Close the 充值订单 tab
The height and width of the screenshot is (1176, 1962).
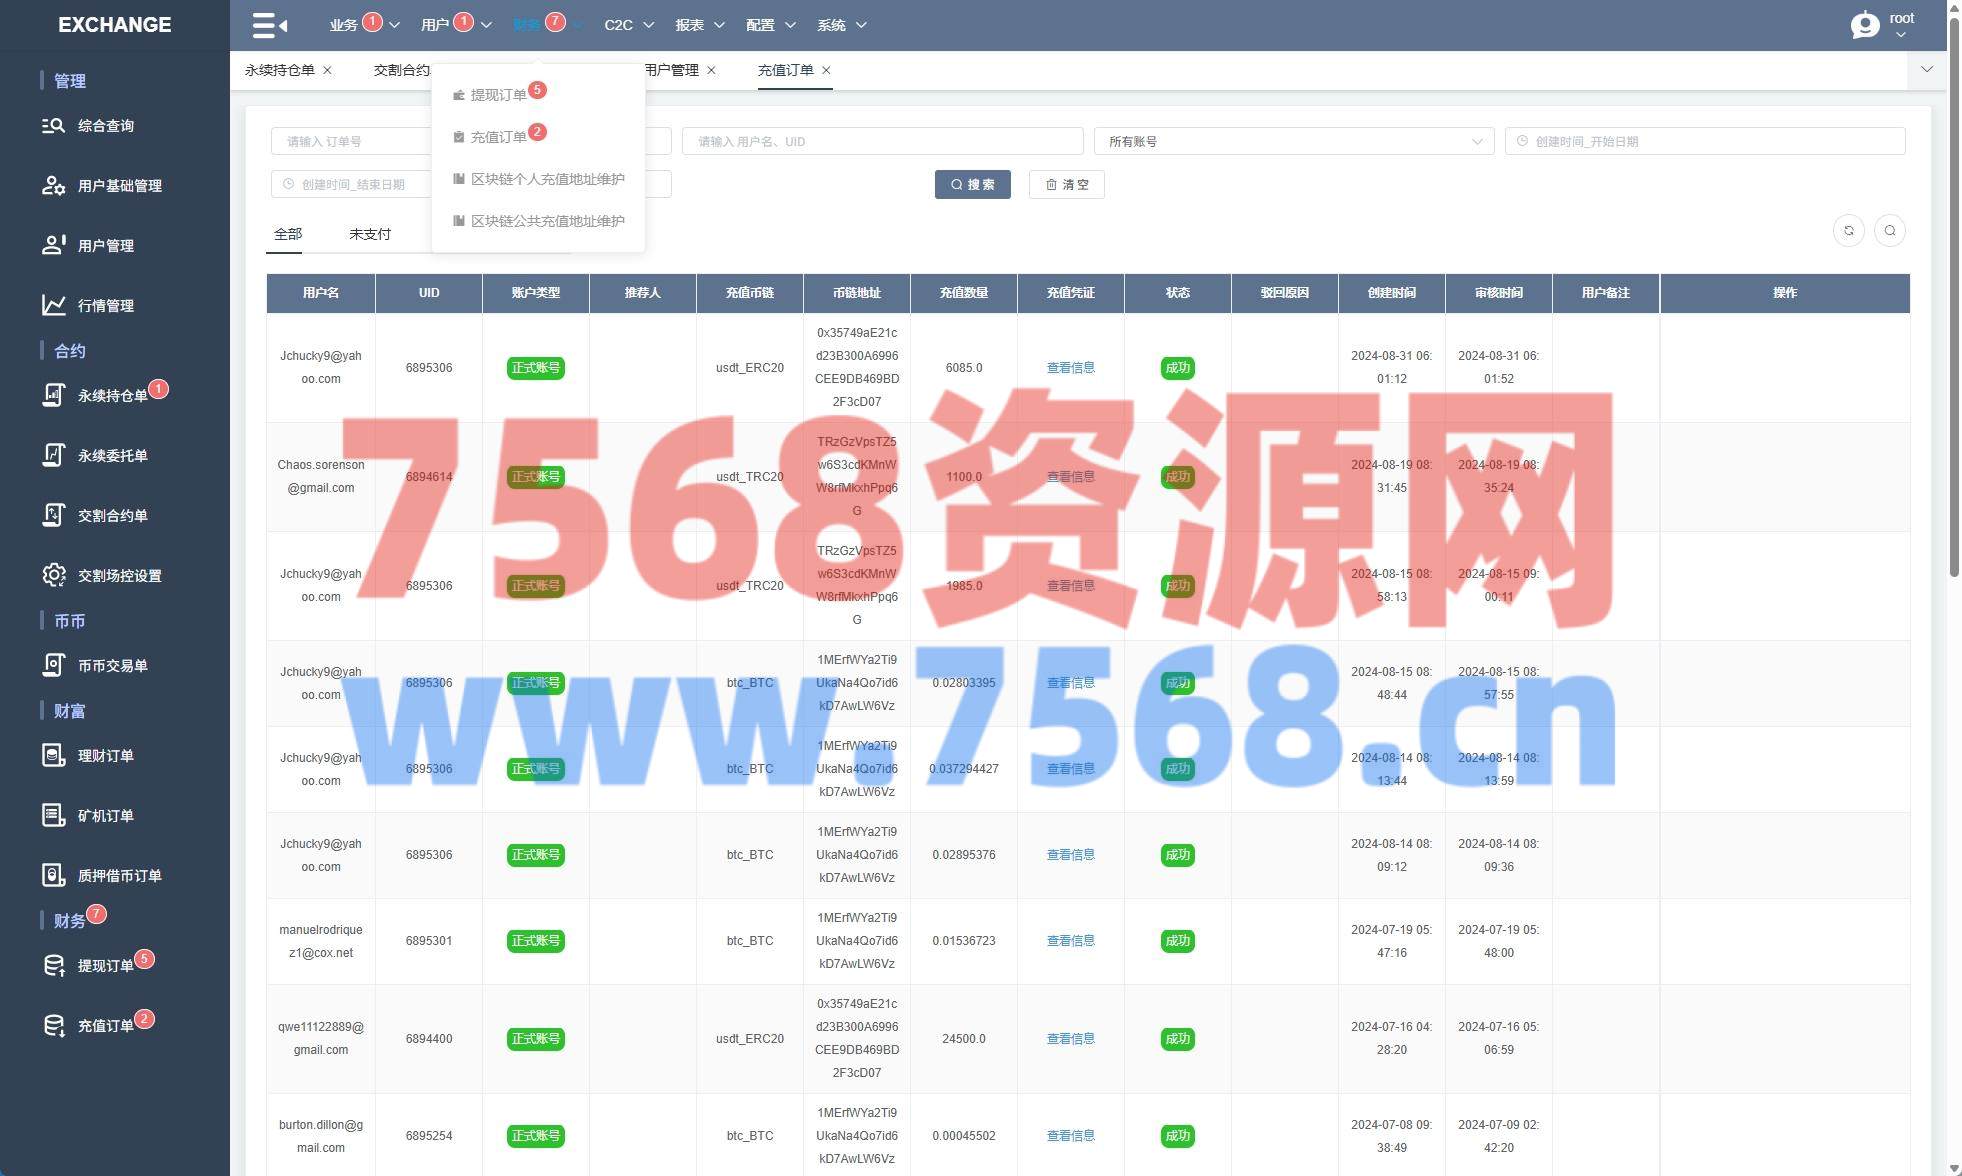[826, 70]
